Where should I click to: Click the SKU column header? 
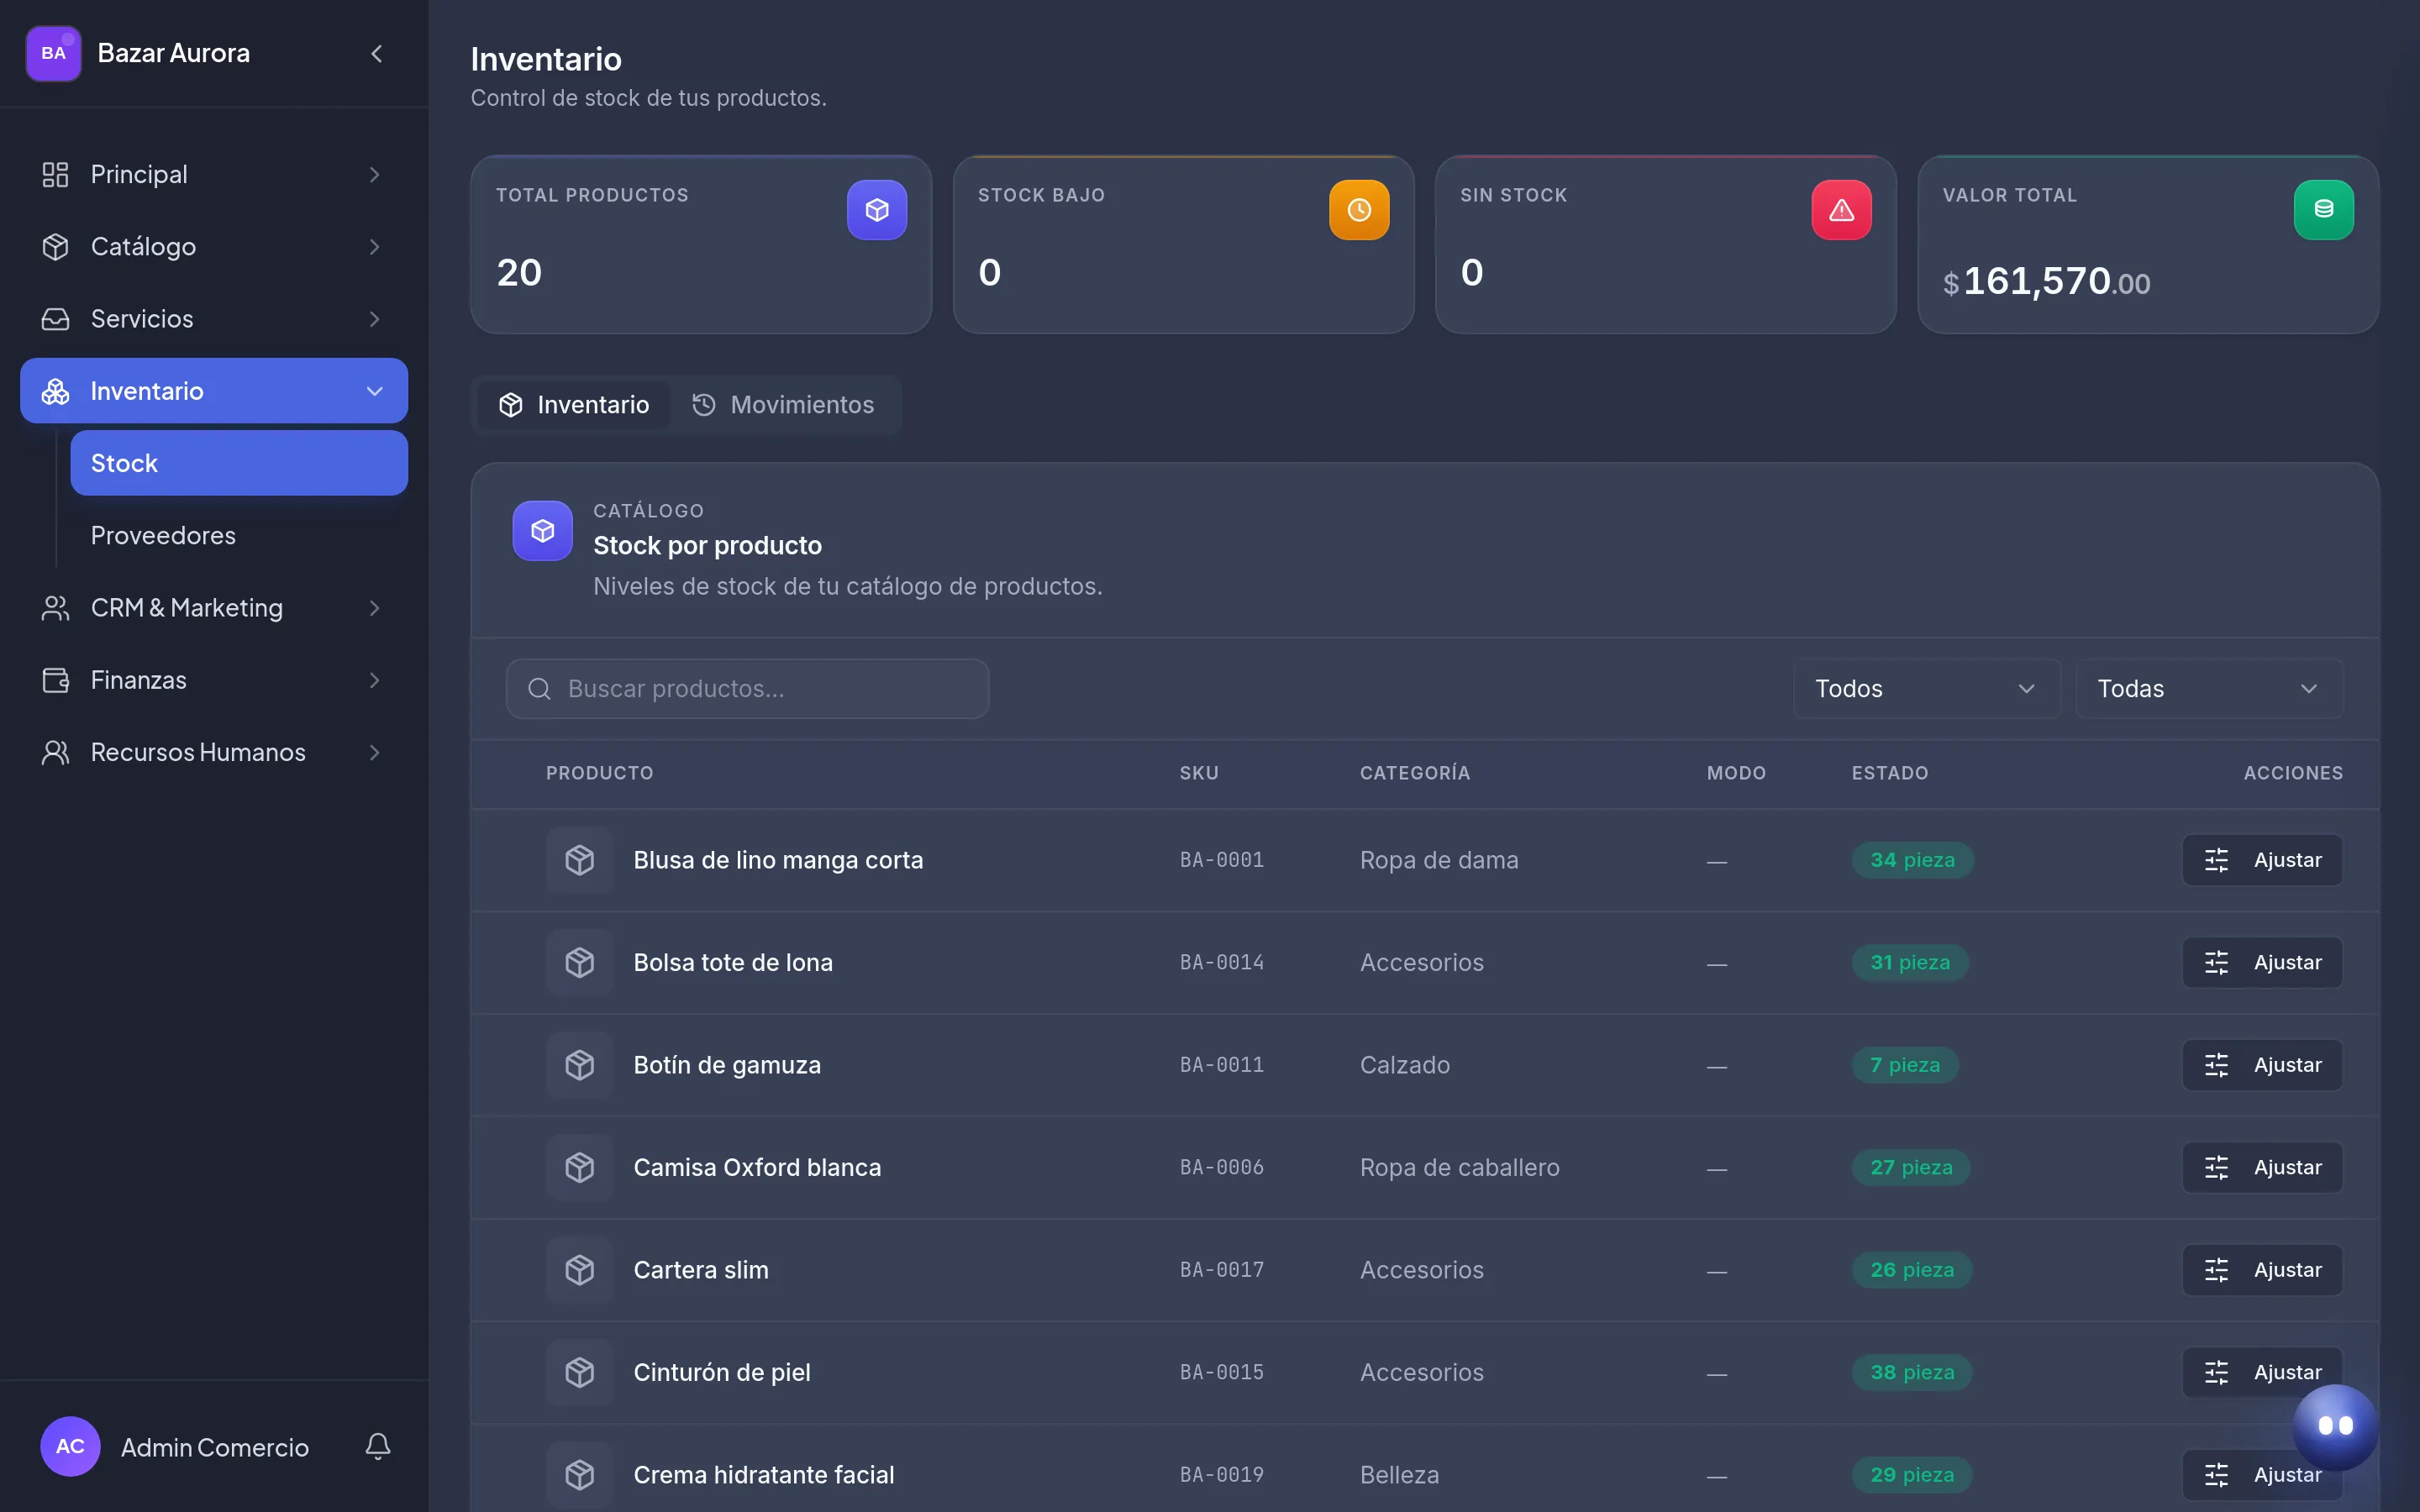point(1199,773)
